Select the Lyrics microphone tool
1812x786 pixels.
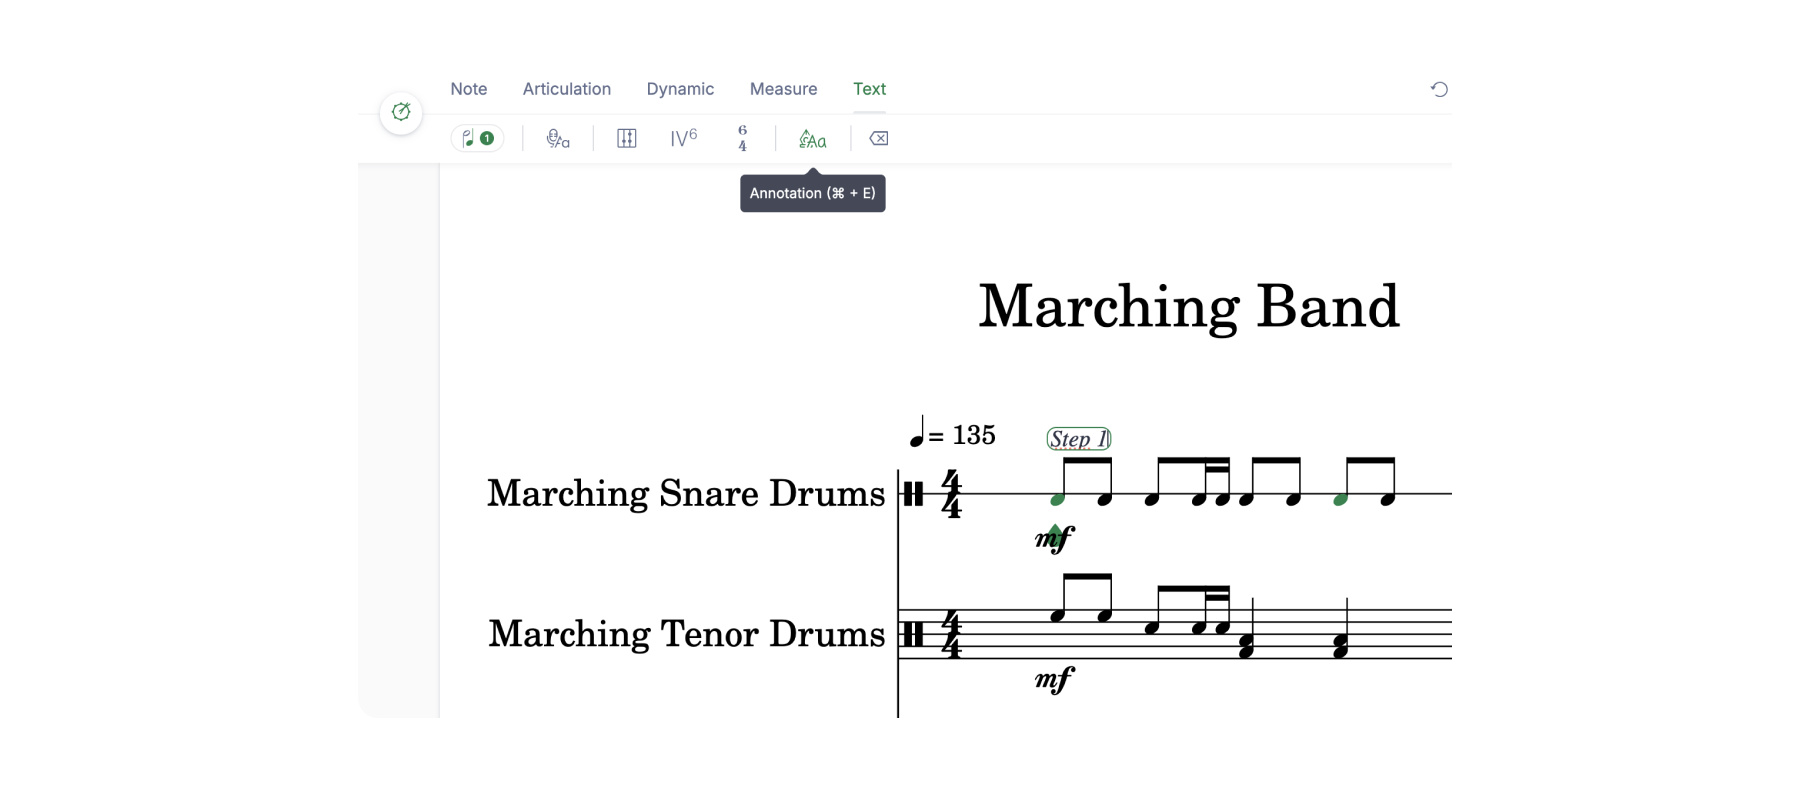[558, 139]
